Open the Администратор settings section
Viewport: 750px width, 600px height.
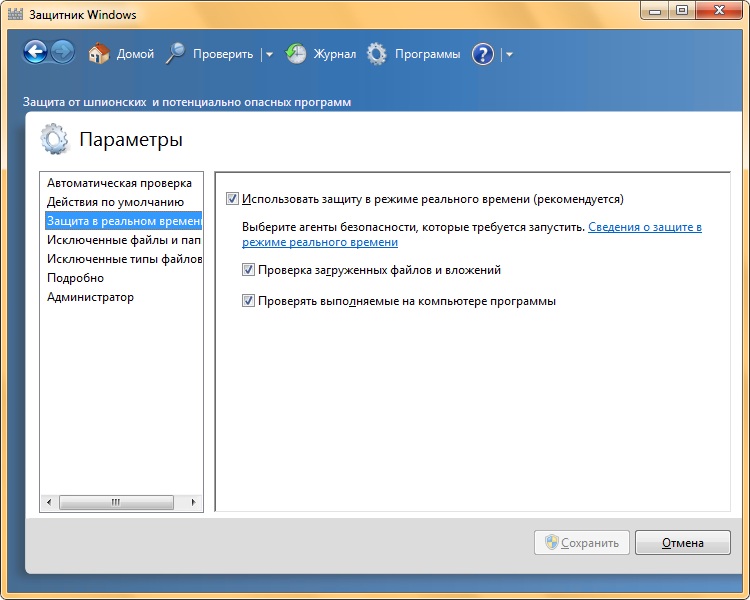click(90, 297)
